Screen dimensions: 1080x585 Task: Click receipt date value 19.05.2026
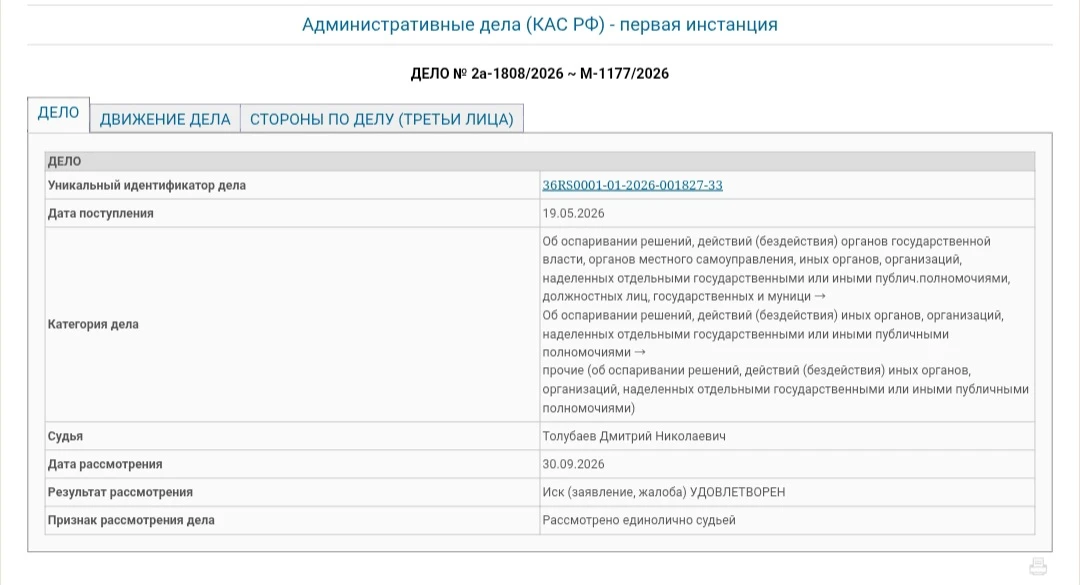click(573, 214)
